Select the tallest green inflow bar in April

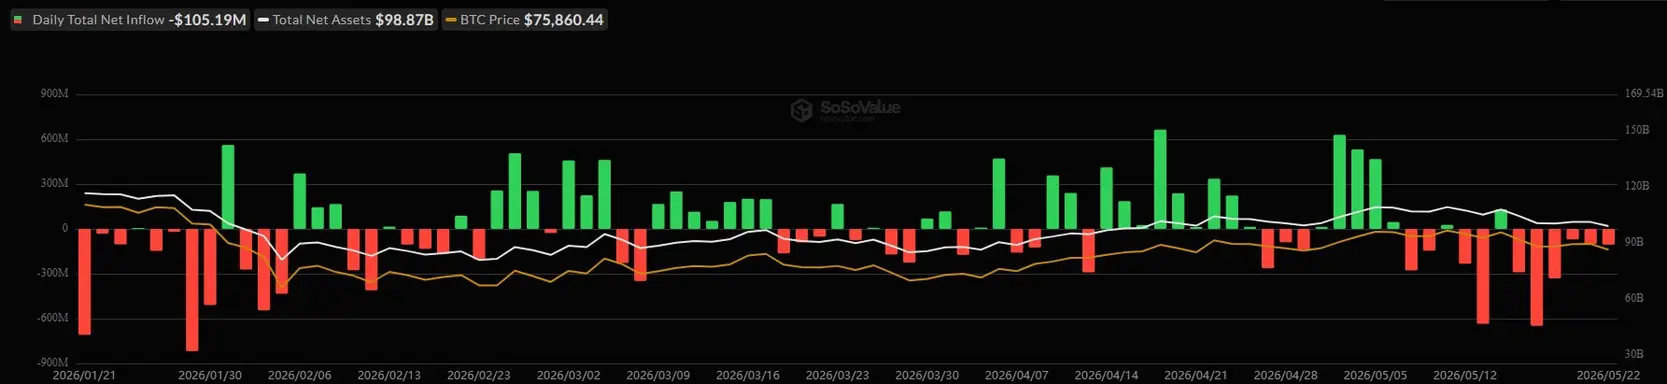pos(1160,179)
